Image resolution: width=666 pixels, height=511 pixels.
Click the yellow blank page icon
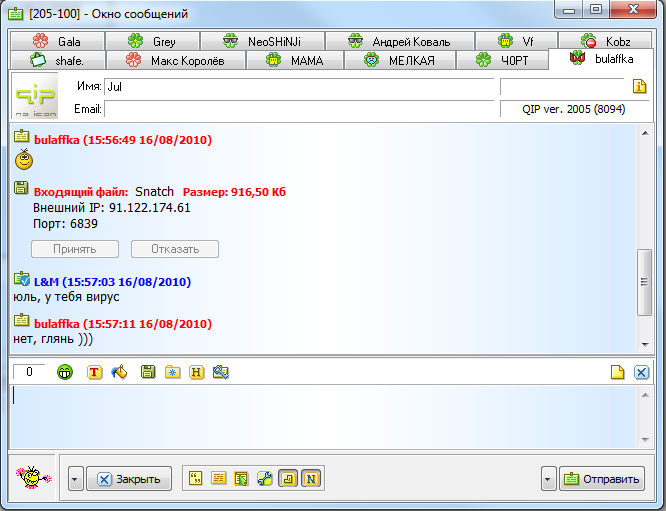pyautogui.click(x=617, y=372)
